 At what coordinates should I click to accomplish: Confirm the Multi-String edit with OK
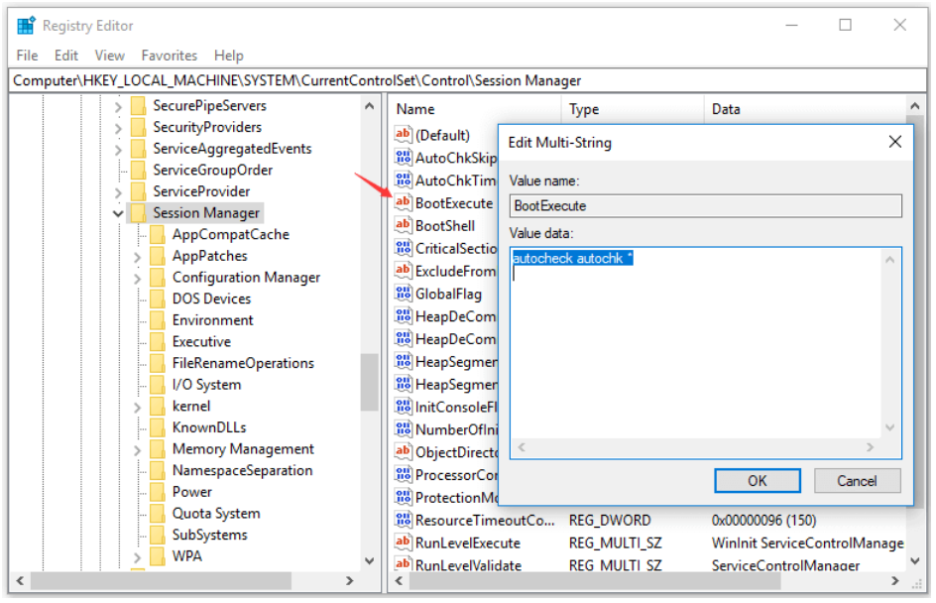757,481
